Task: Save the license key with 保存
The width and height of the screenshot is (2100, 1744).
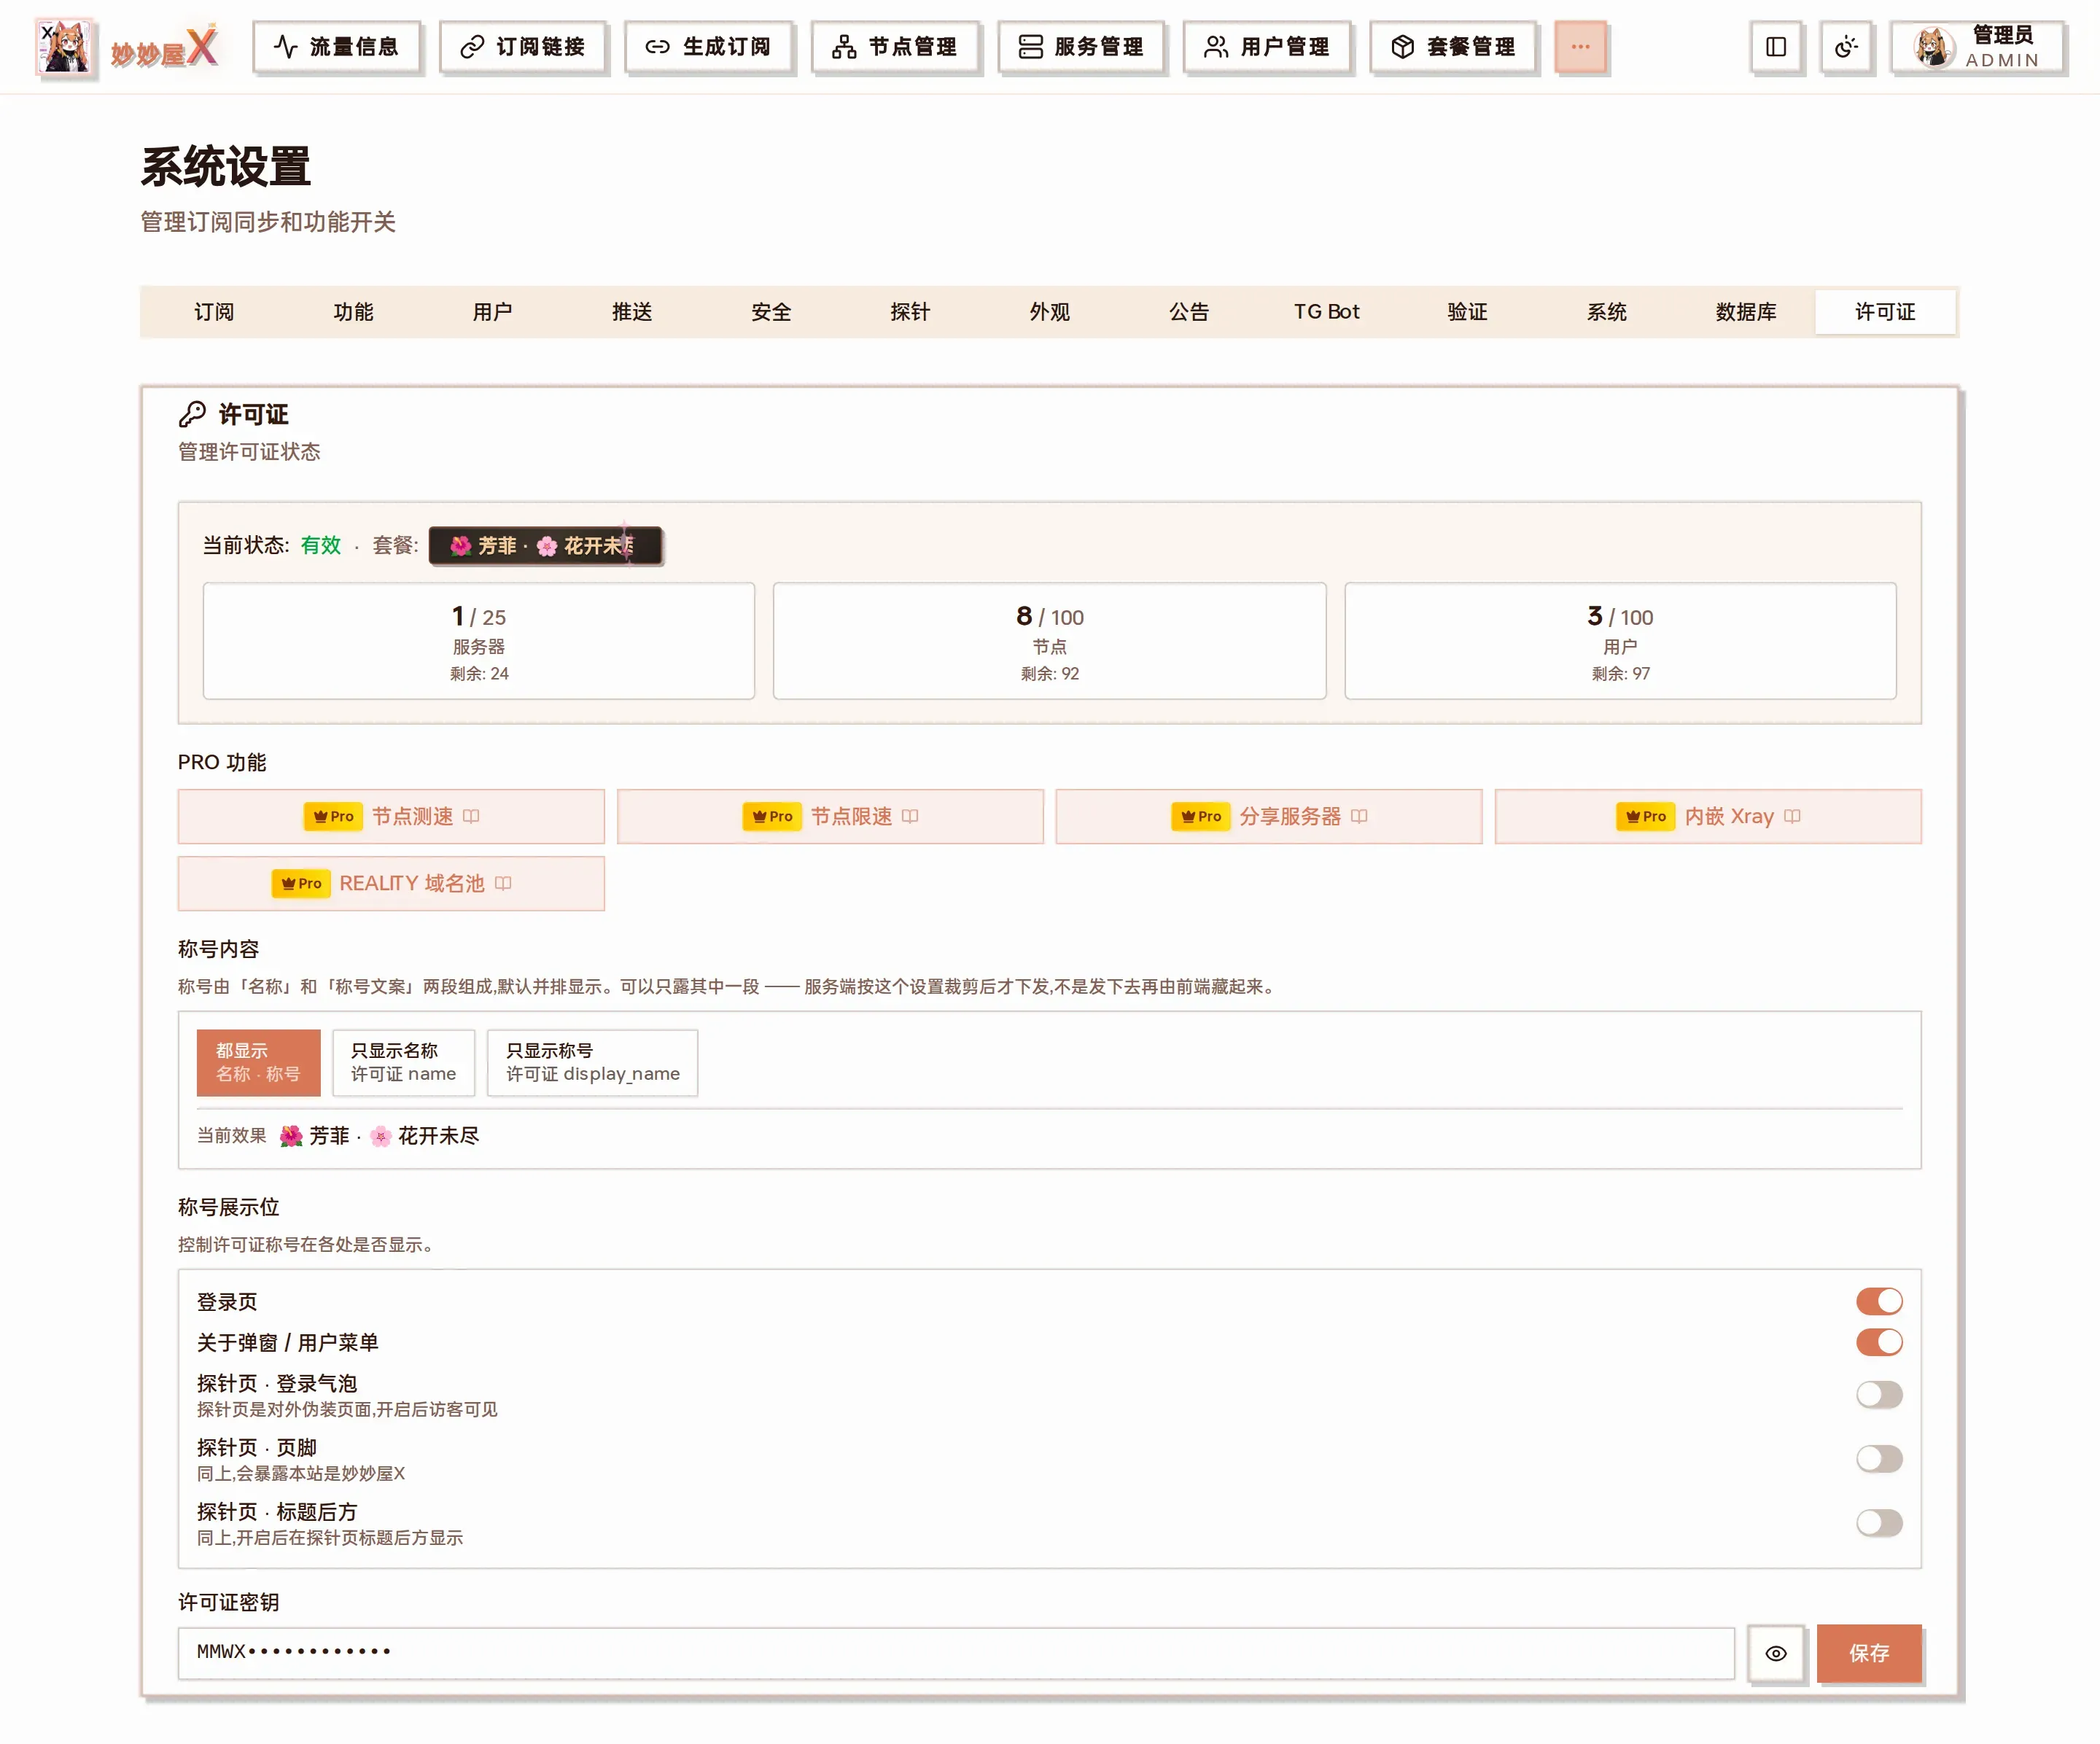Action: tap(1869, 1653)
